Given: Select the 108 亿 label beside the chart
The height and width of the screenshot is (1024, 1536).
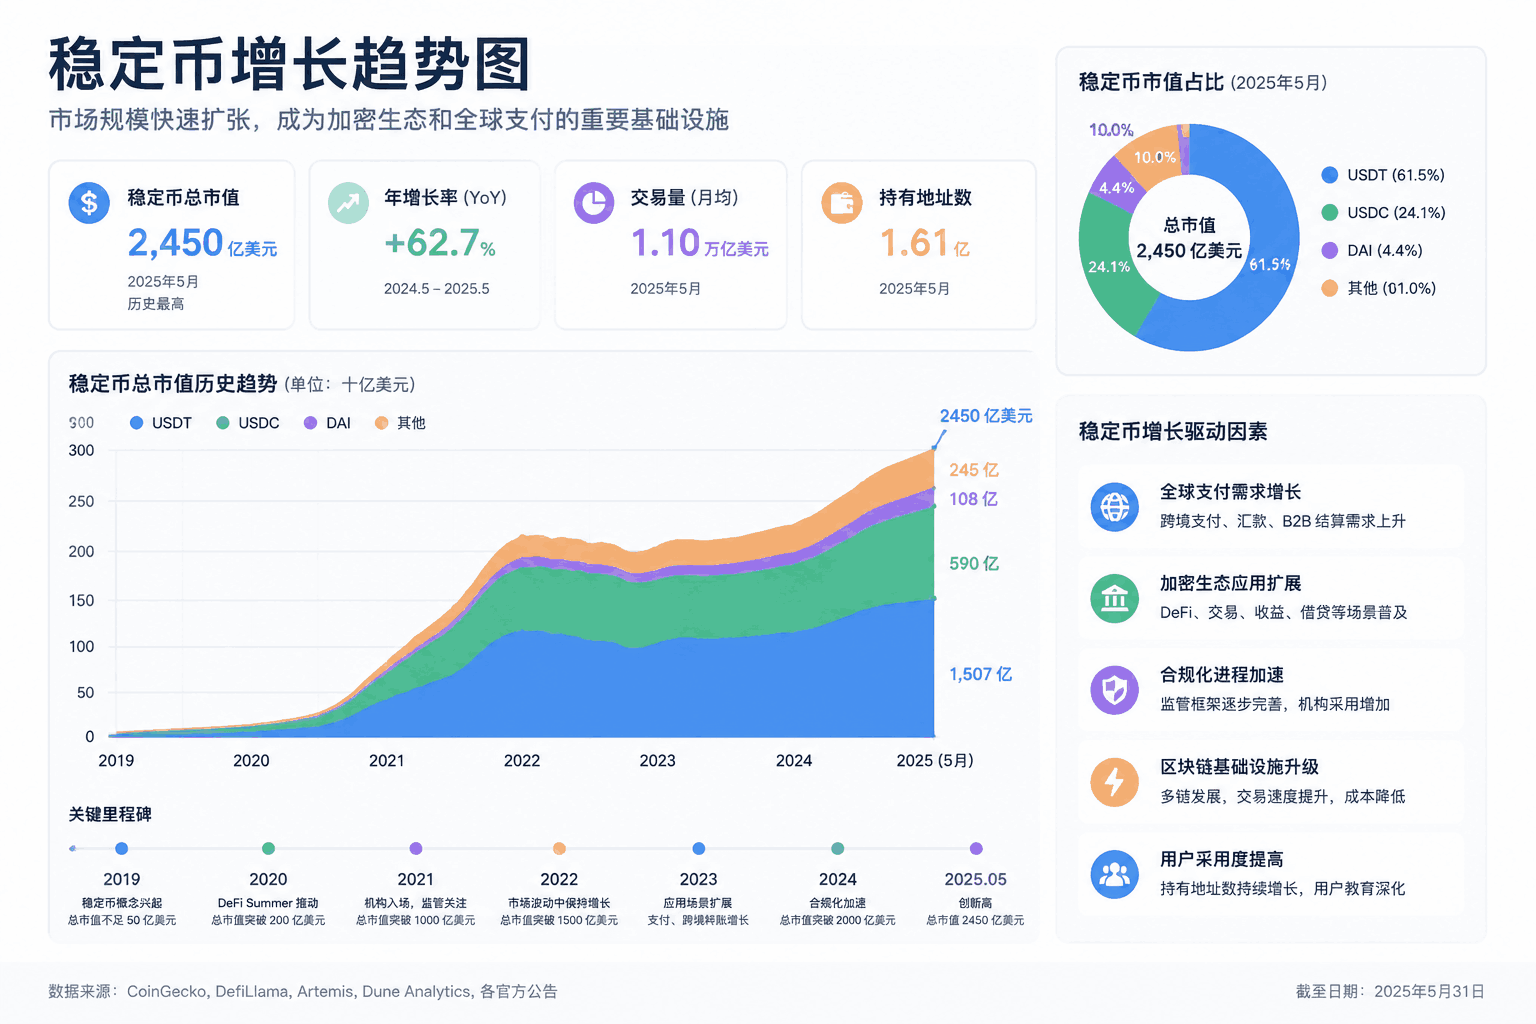Looking at the screenshot, I should [974, 499].
